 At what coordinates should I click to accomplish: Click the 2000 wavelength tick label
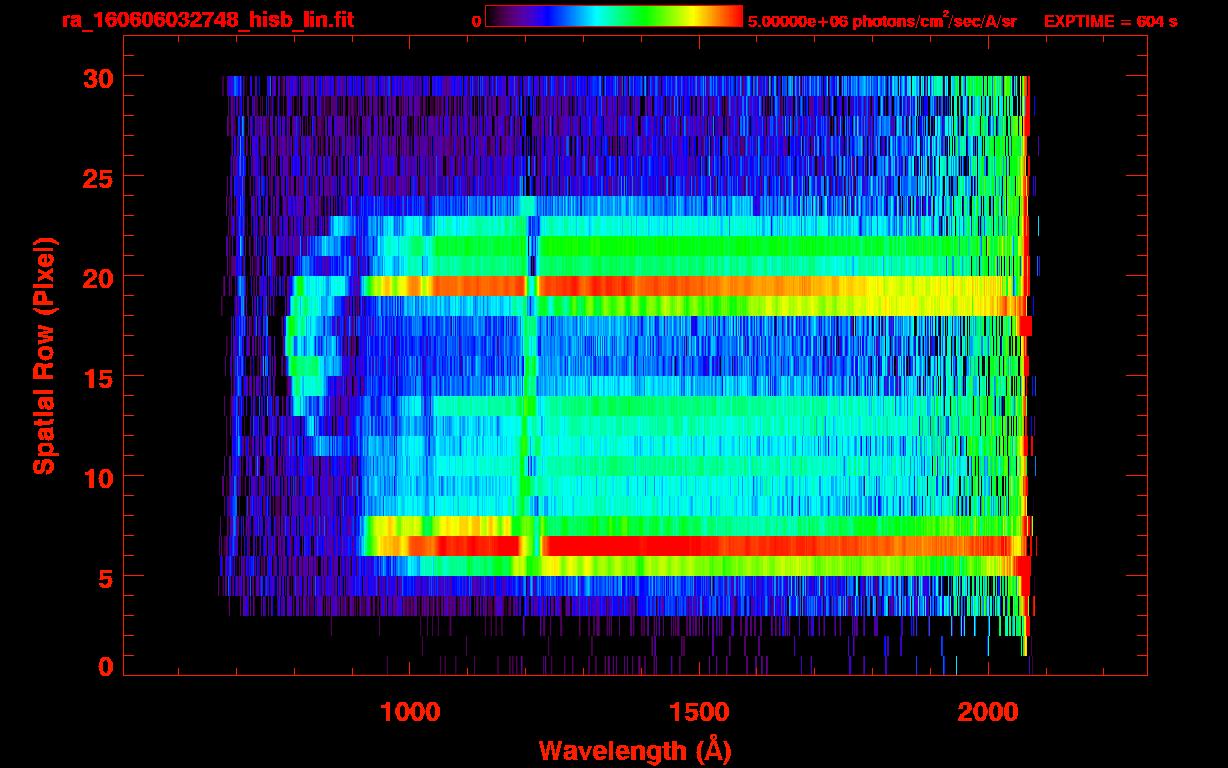click(x=987, y=712)
